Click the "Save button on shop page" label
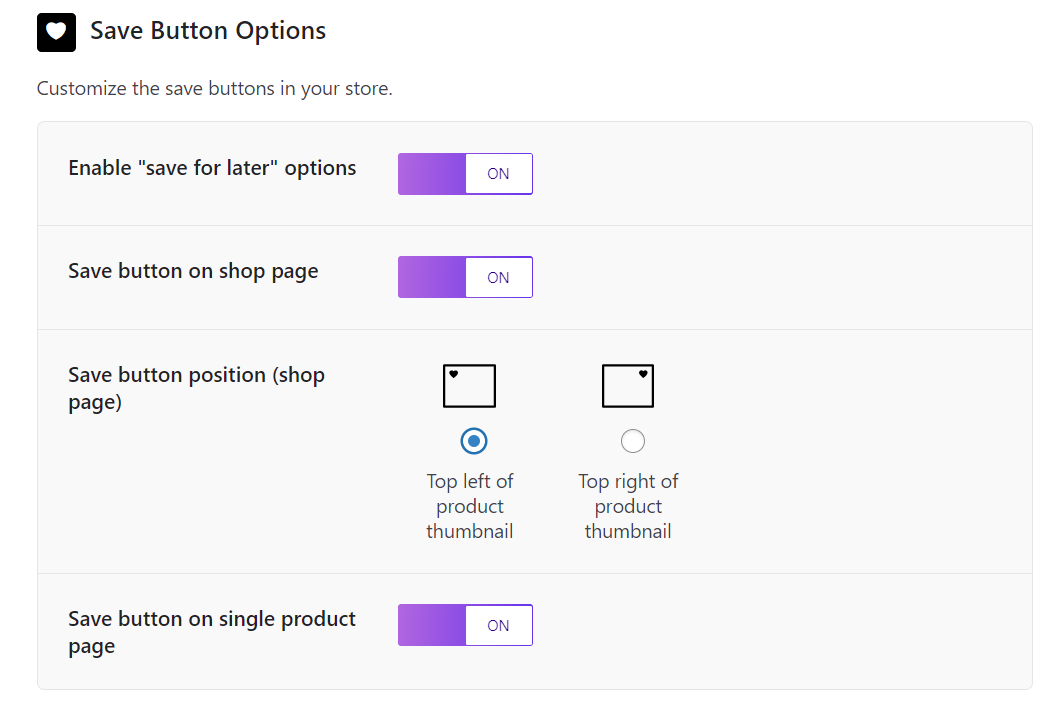Viewport: 1059px width, 703px height. coord(193,271)
